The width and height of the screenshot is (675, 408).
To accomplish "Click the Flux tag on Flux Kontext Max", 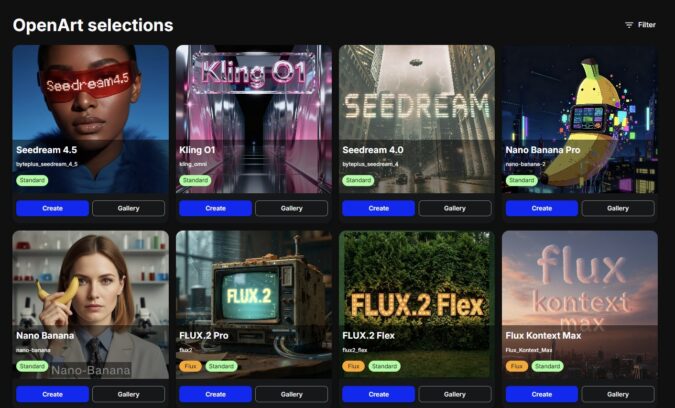I will pos(517,366).
